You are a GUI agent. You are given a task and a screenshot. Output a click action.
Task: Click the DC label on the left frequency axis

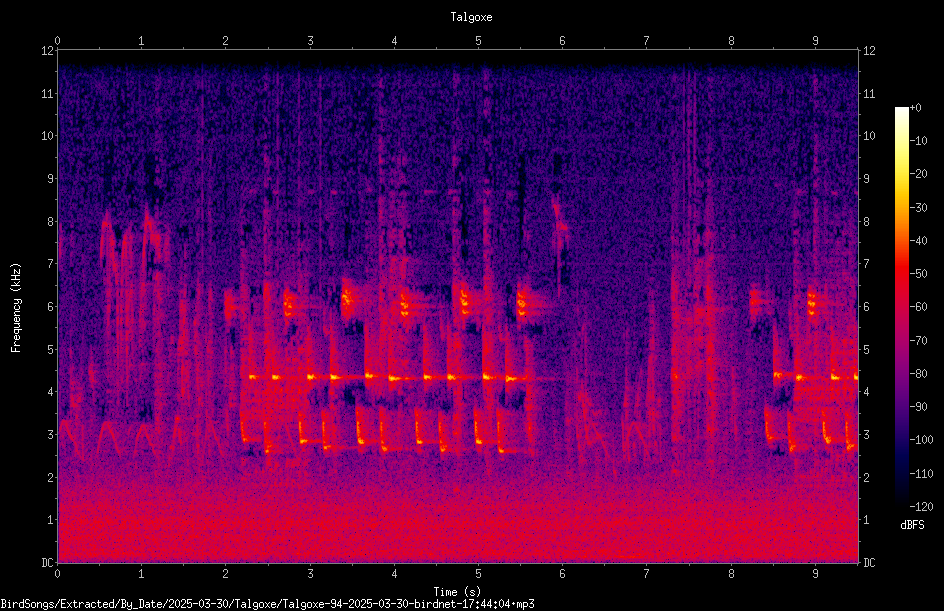tap(47, 563)
